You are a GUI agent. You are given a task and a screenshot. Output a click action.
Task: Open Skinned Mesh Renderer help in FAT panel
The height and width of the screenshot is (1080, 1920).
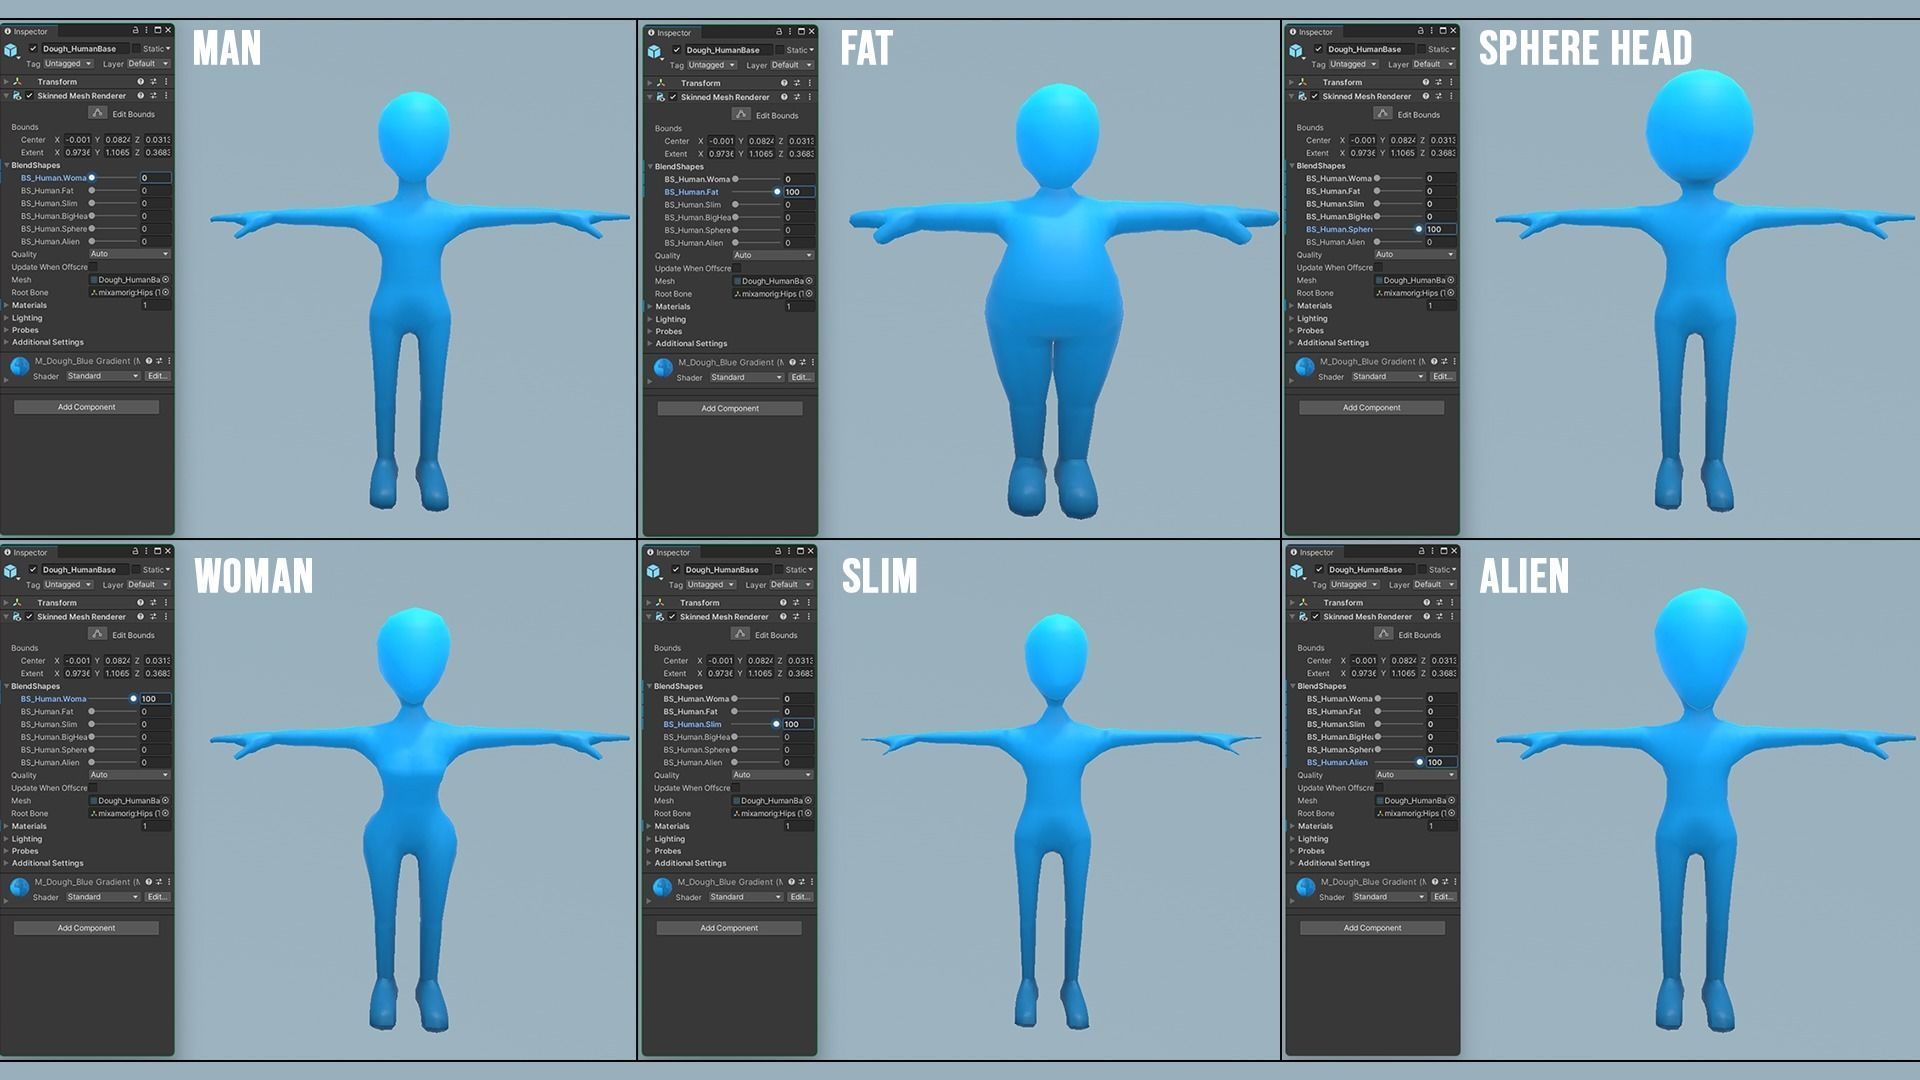784,97
